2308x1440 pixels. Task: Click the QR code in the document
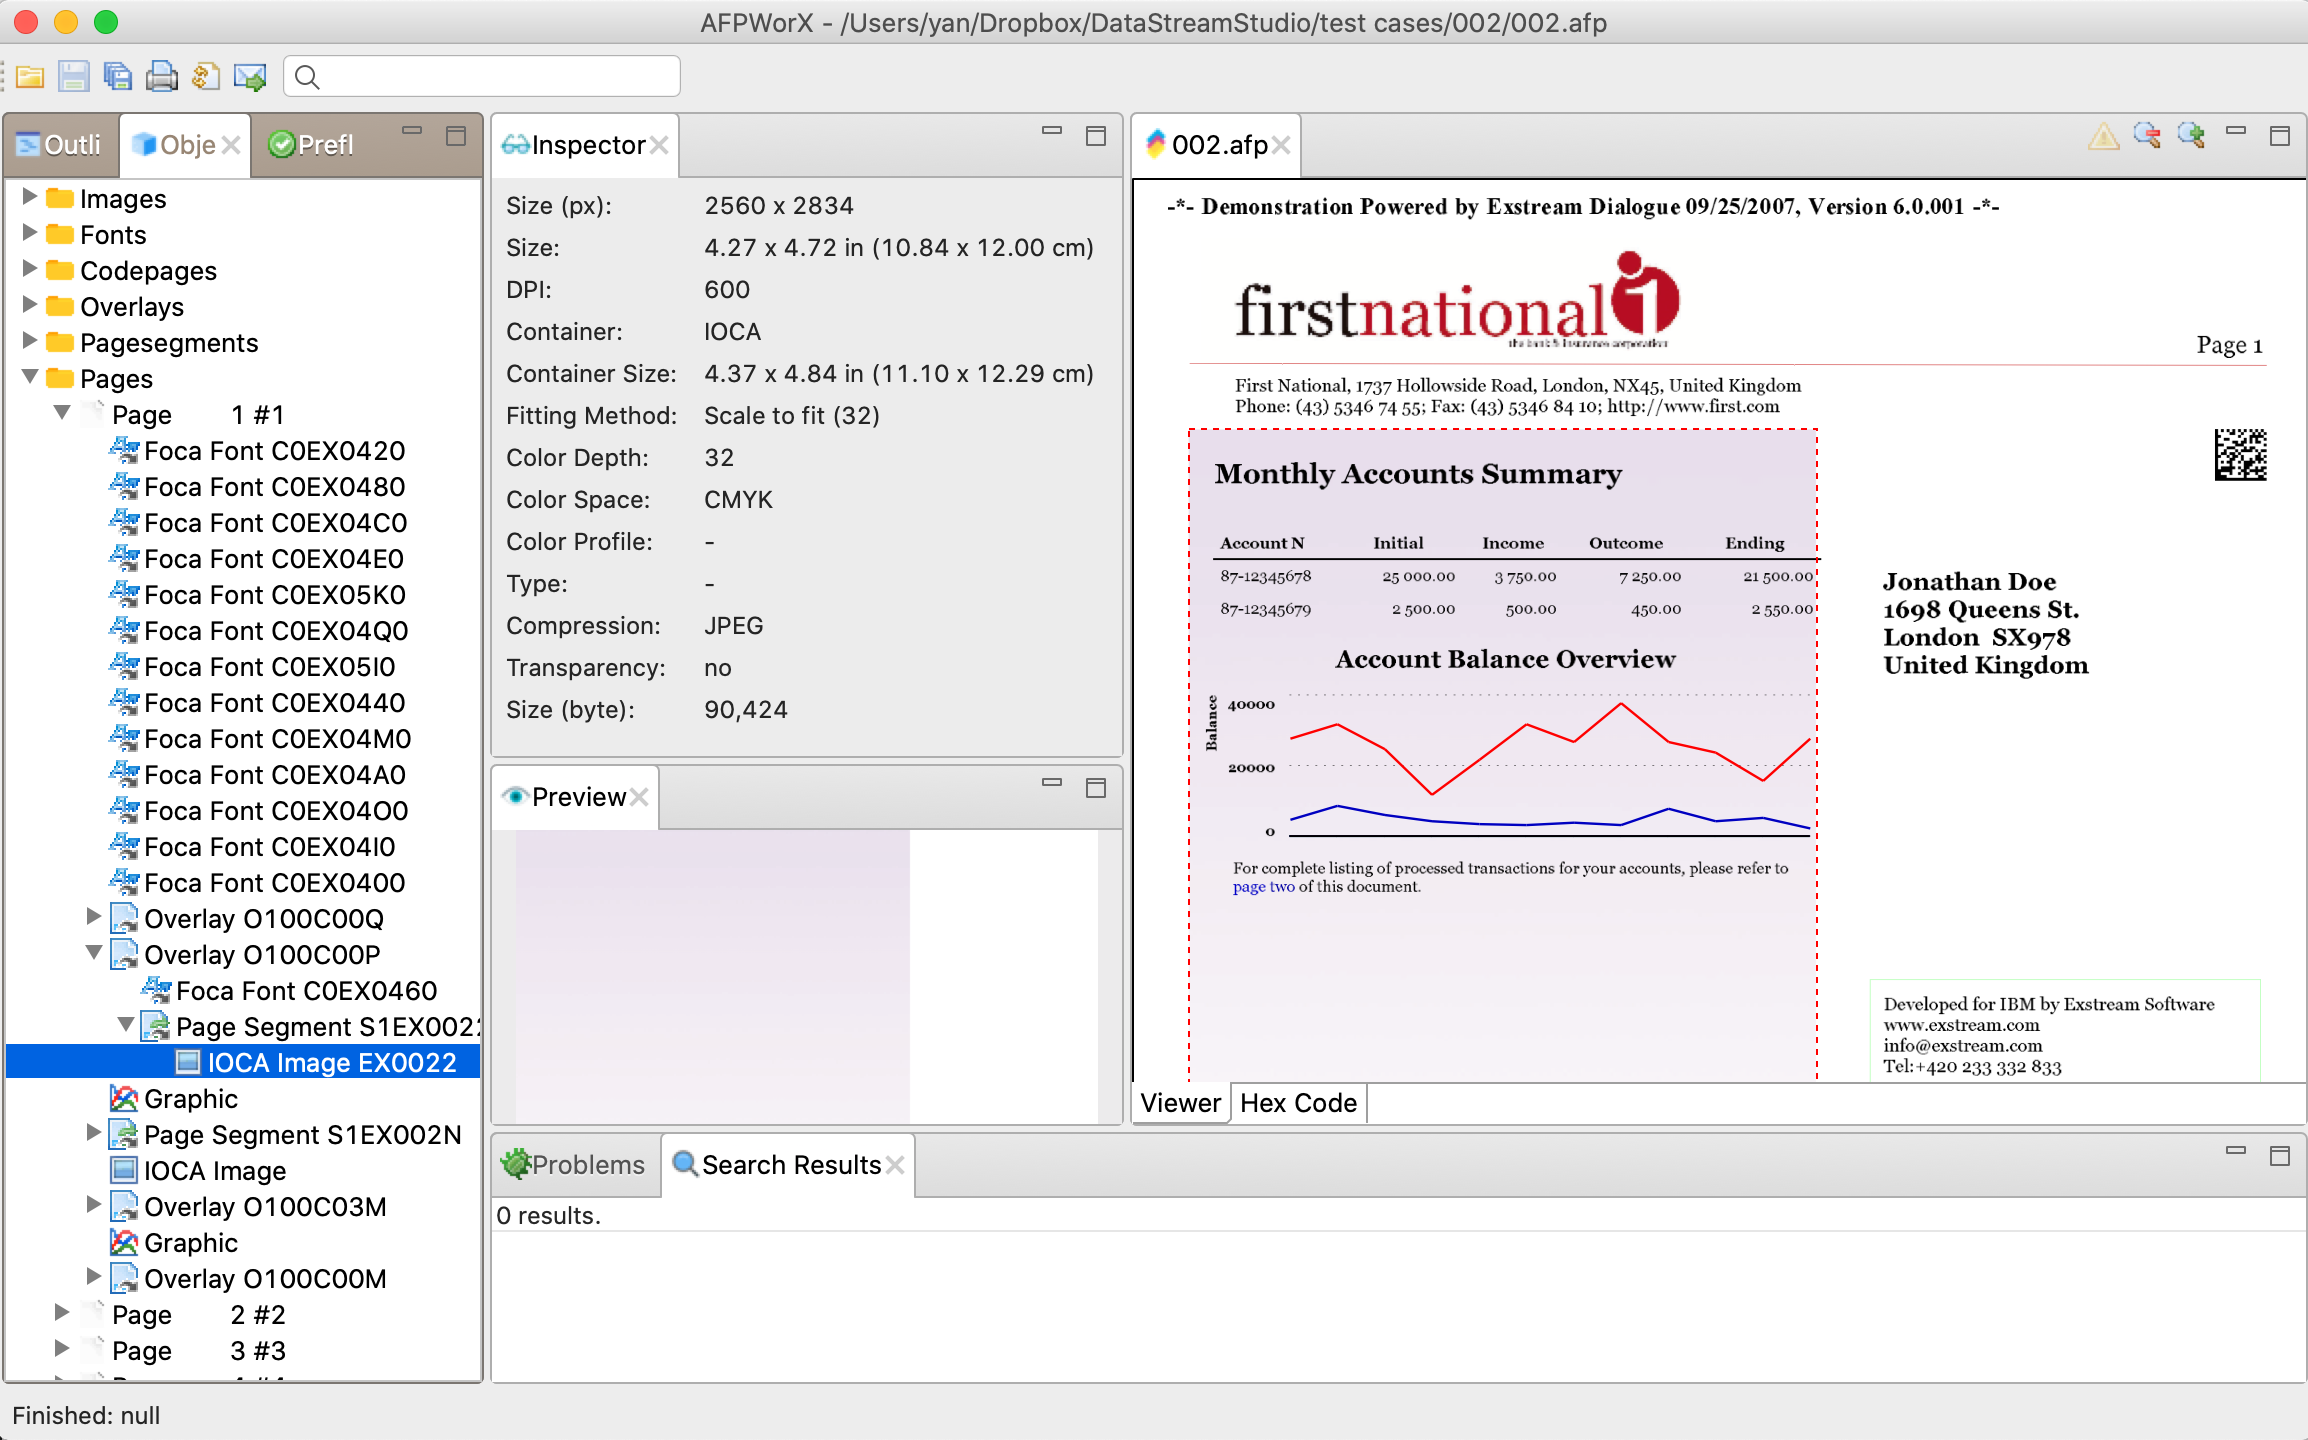click(x=2240, y=455)
